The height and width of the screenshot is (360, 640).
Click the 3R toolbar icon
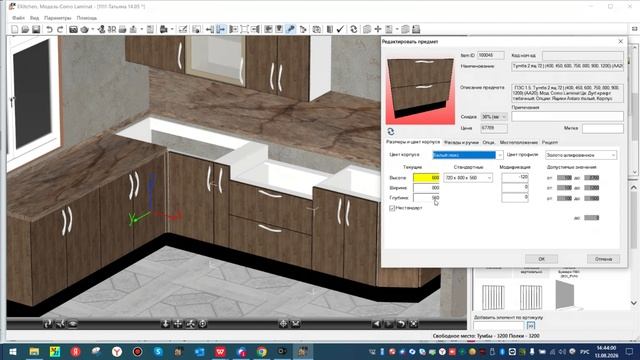[x=112, y=29]
